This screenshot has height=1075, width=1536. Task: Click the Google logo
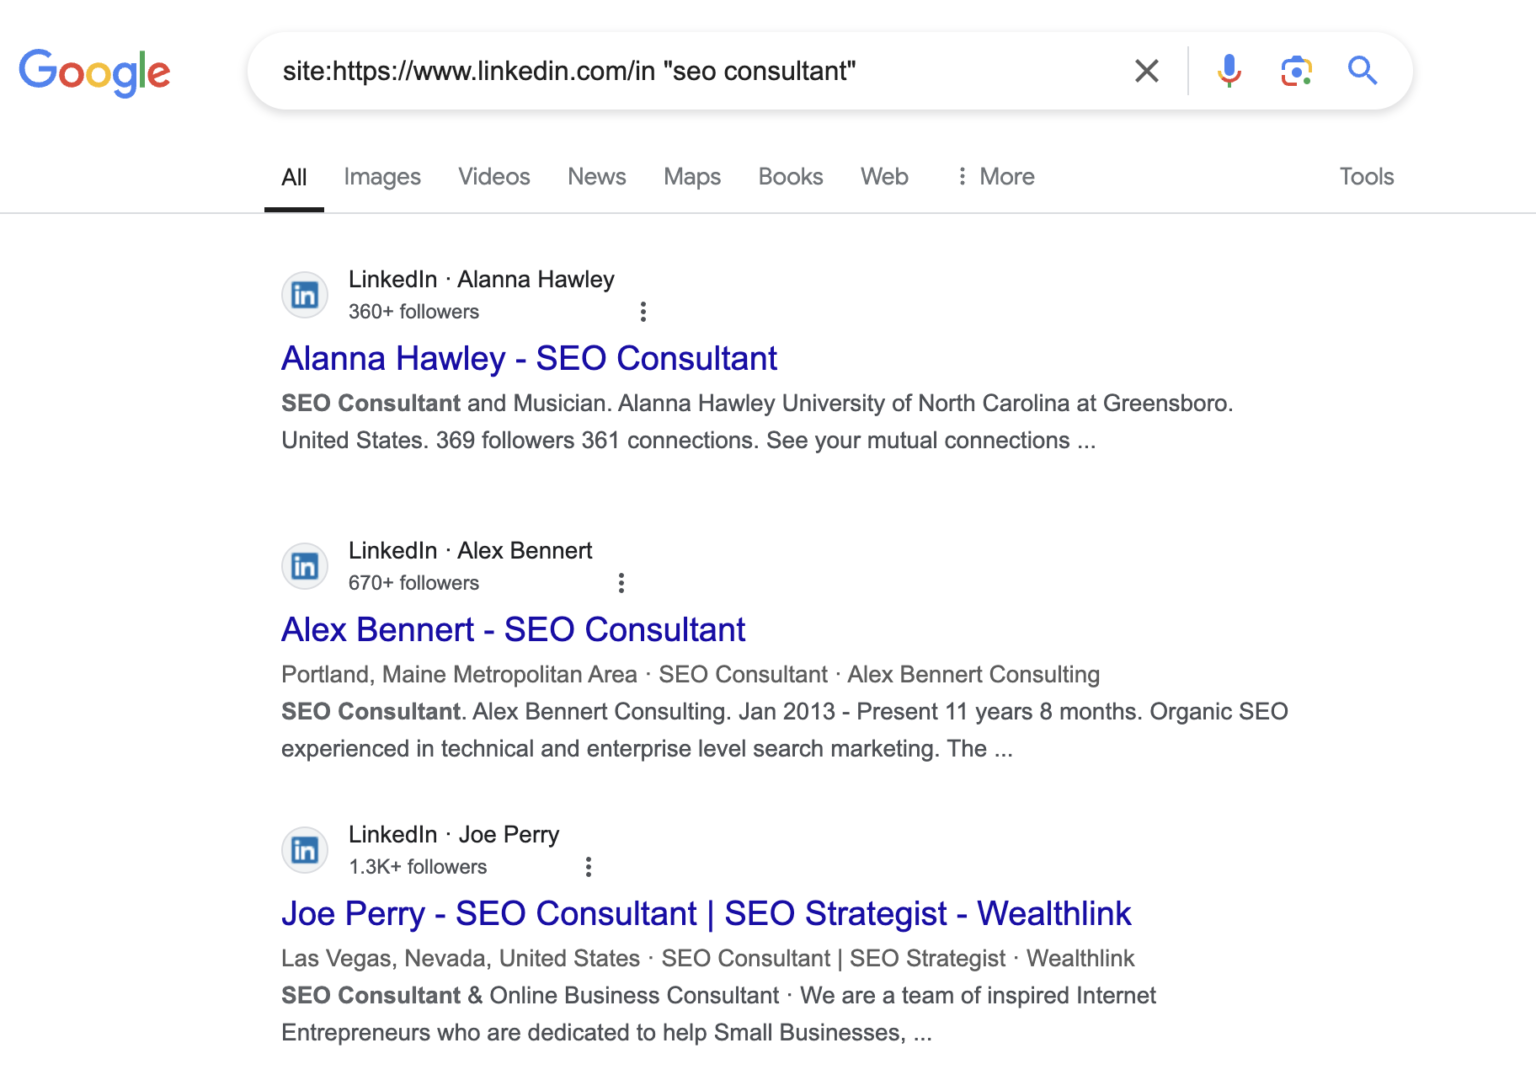95,71
